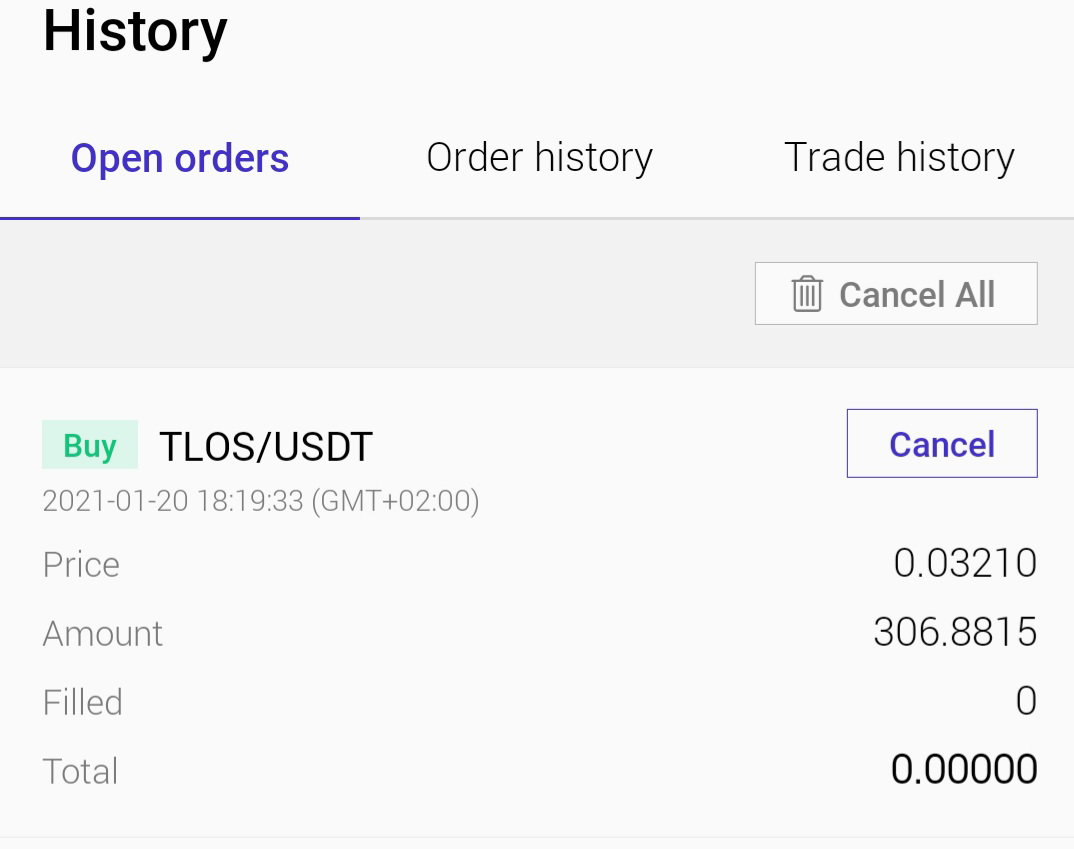Tap the green Buy label badge

[x=90, y=445]
